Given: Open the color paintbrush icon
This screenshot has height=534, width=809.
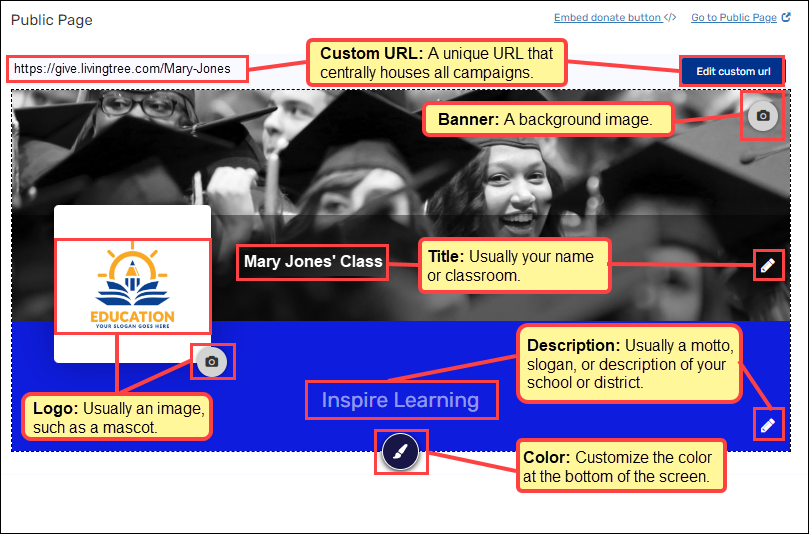Looking at the screenshot, I should coord(399,453).
